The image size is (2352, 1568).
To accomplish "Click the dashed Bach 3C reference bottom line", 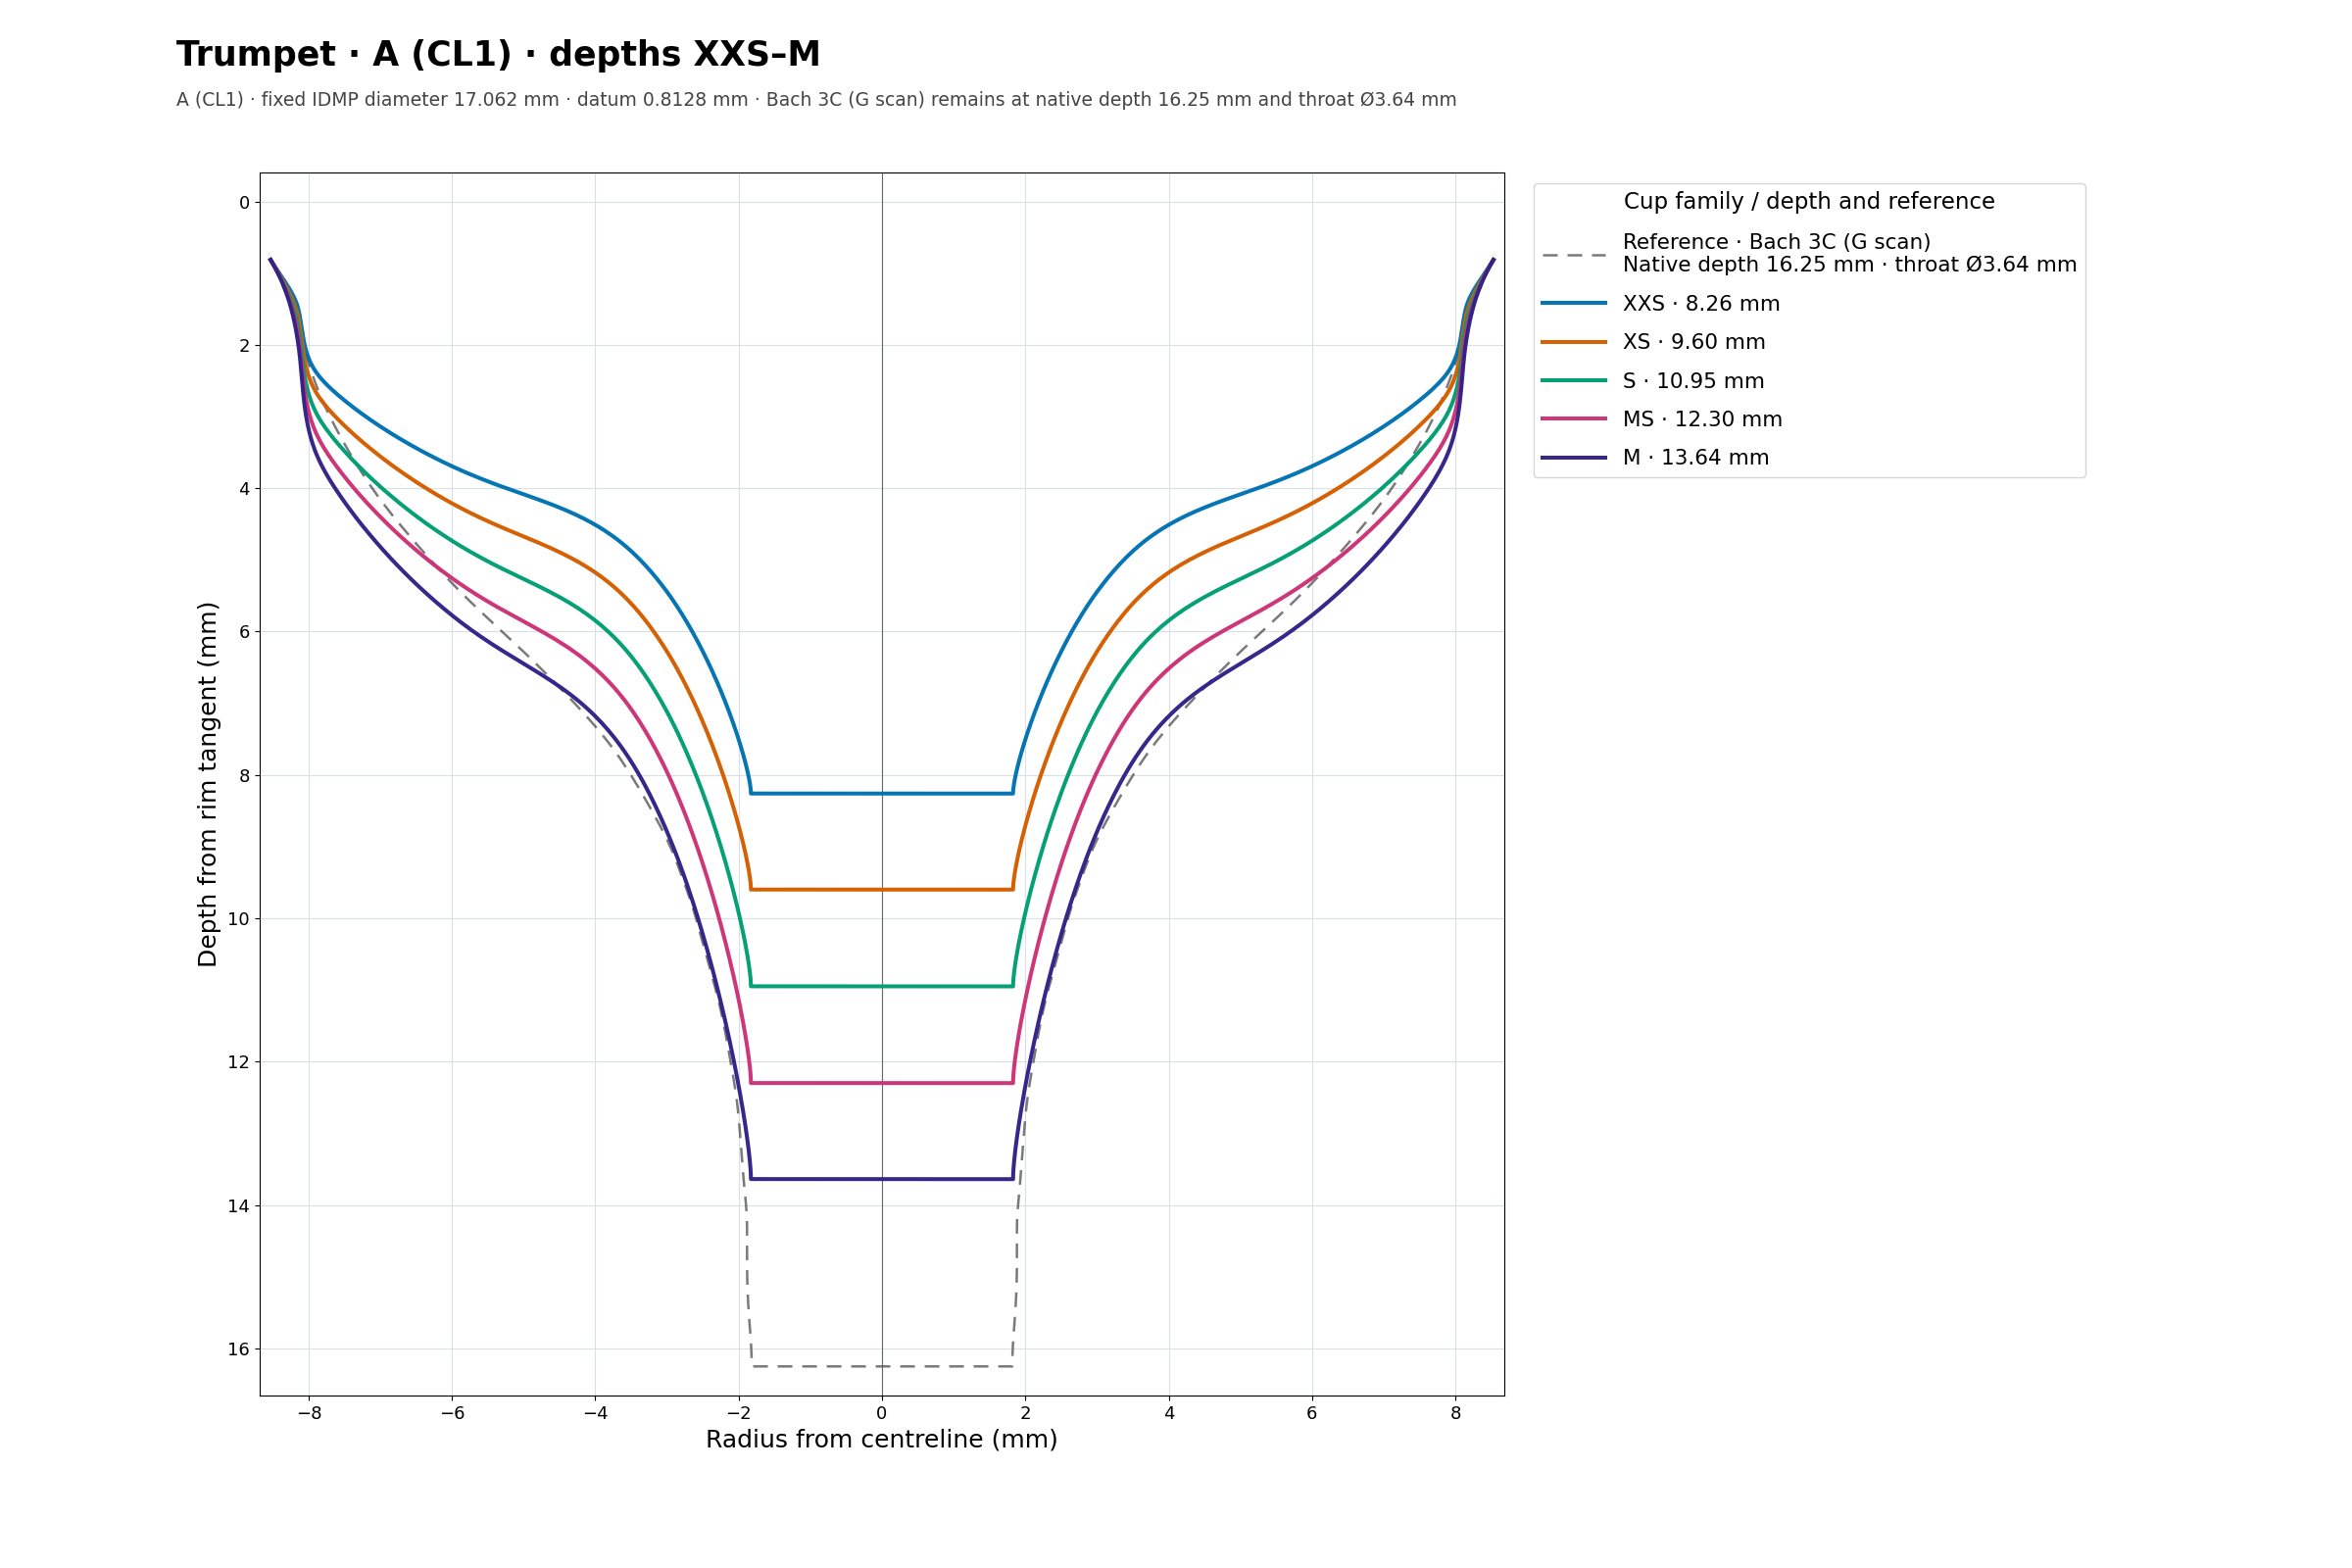I will point(881,1366).
